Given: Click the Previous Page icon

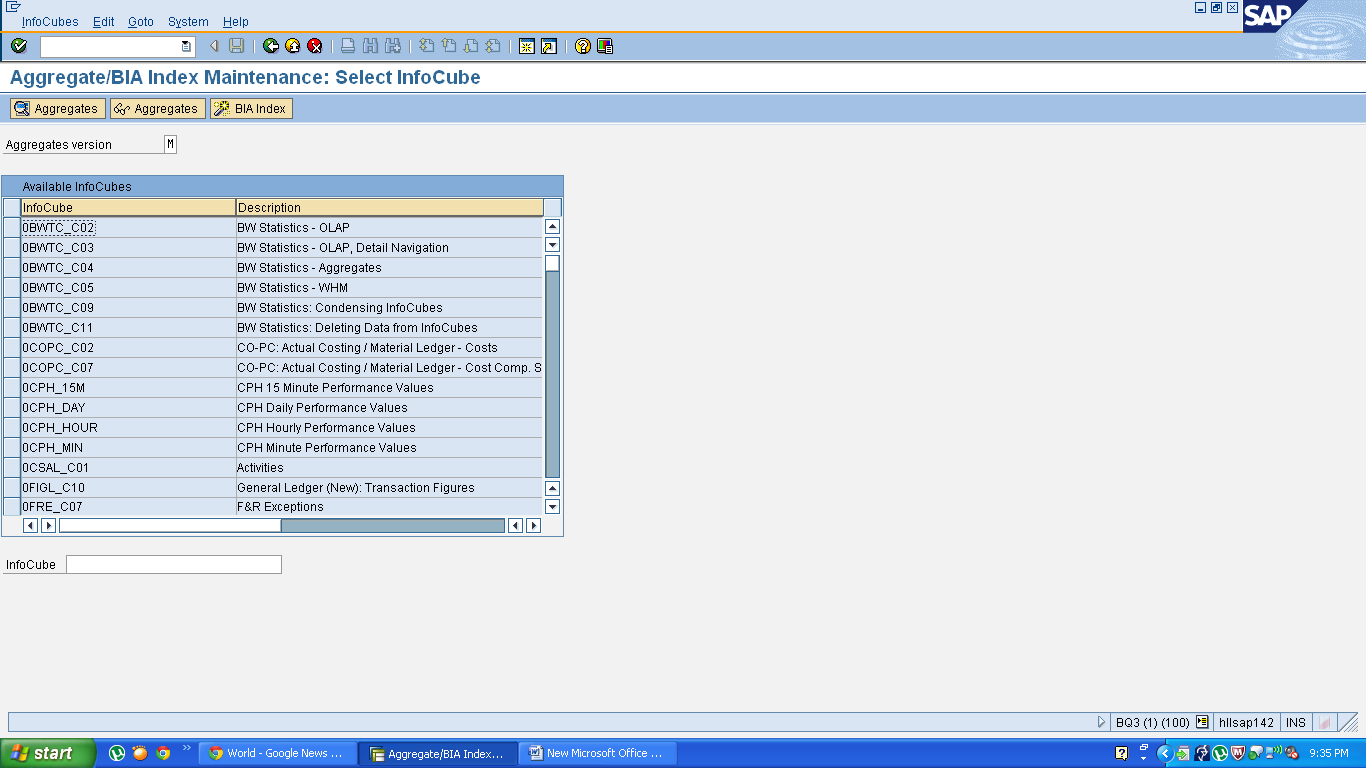Looking at the screenshot, I should point(448,46).
